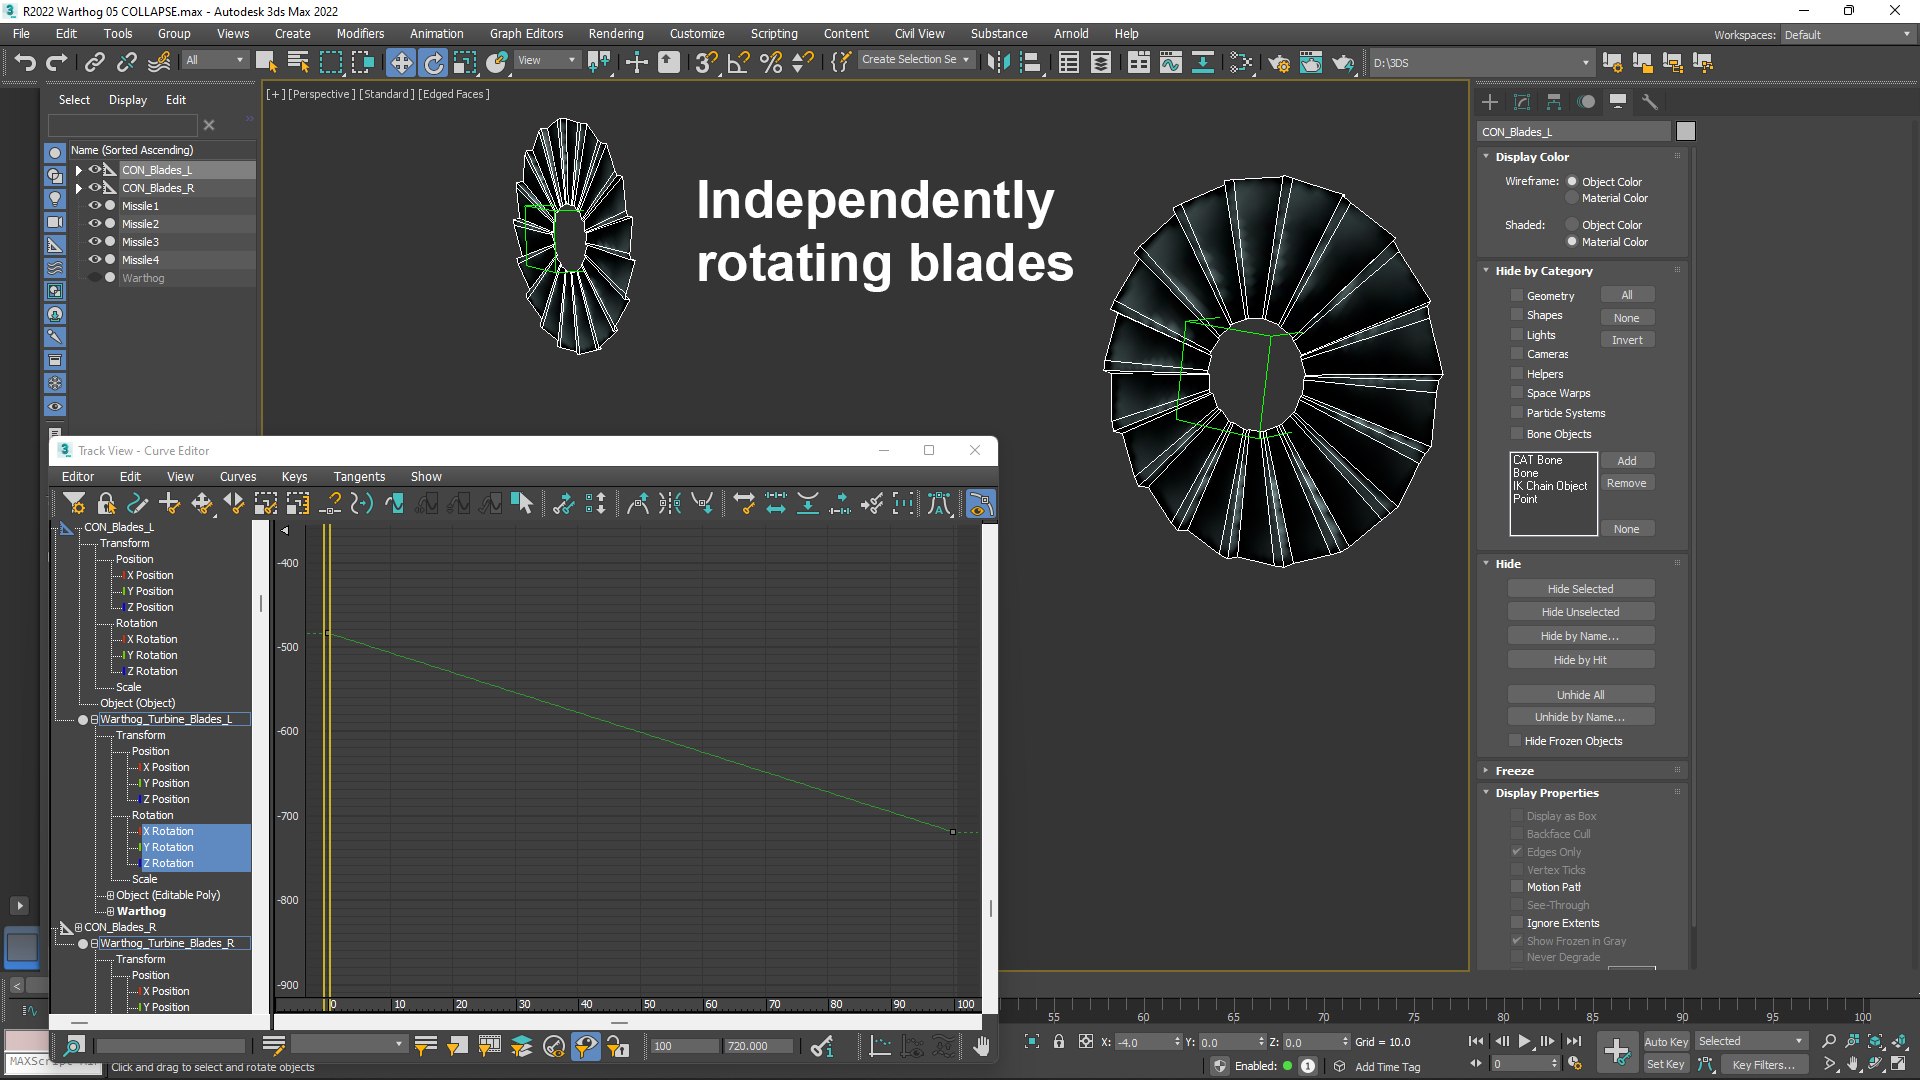The height and width of the screenshot is (1080, 1920).
Task: Click the Mirror tool icon
Action: (998, 63)
